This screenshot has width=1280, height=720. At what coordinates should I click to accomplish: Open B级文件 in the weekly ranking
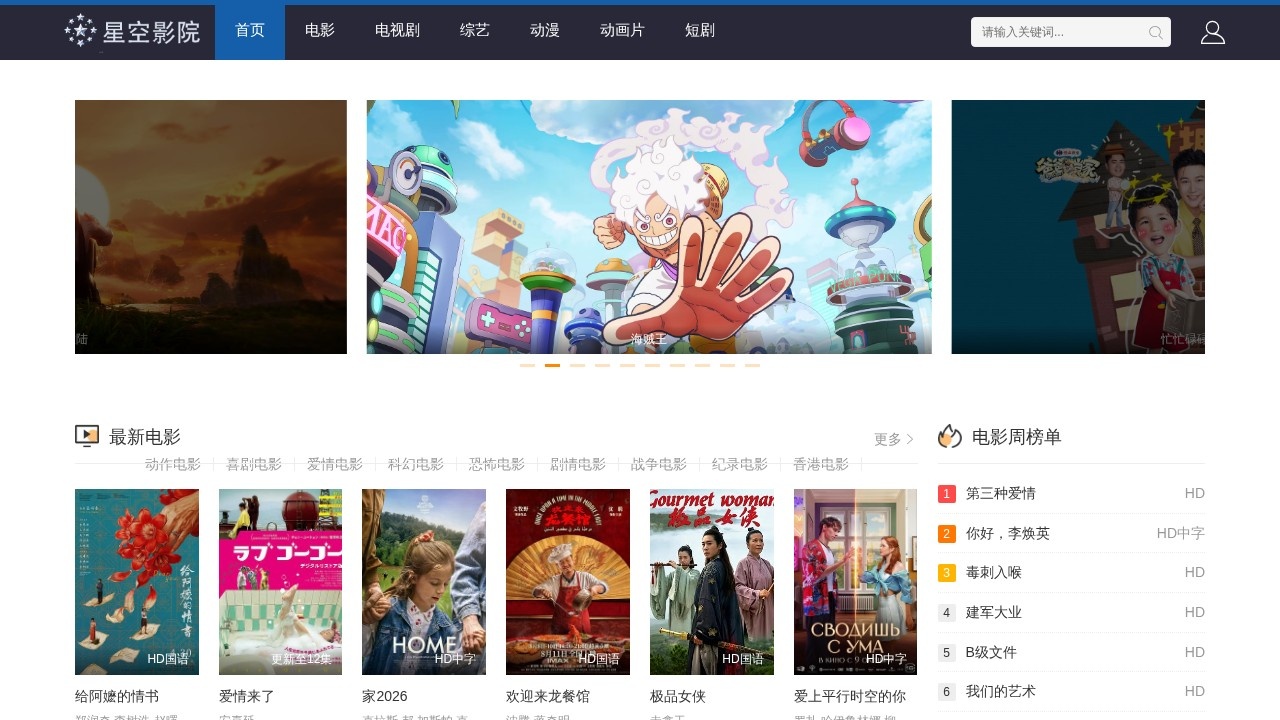pos(991,652)
